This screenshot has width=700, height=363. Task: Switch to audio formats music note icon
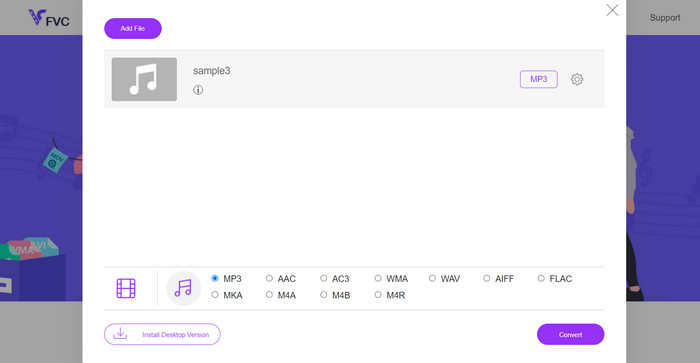coord(183,288)
